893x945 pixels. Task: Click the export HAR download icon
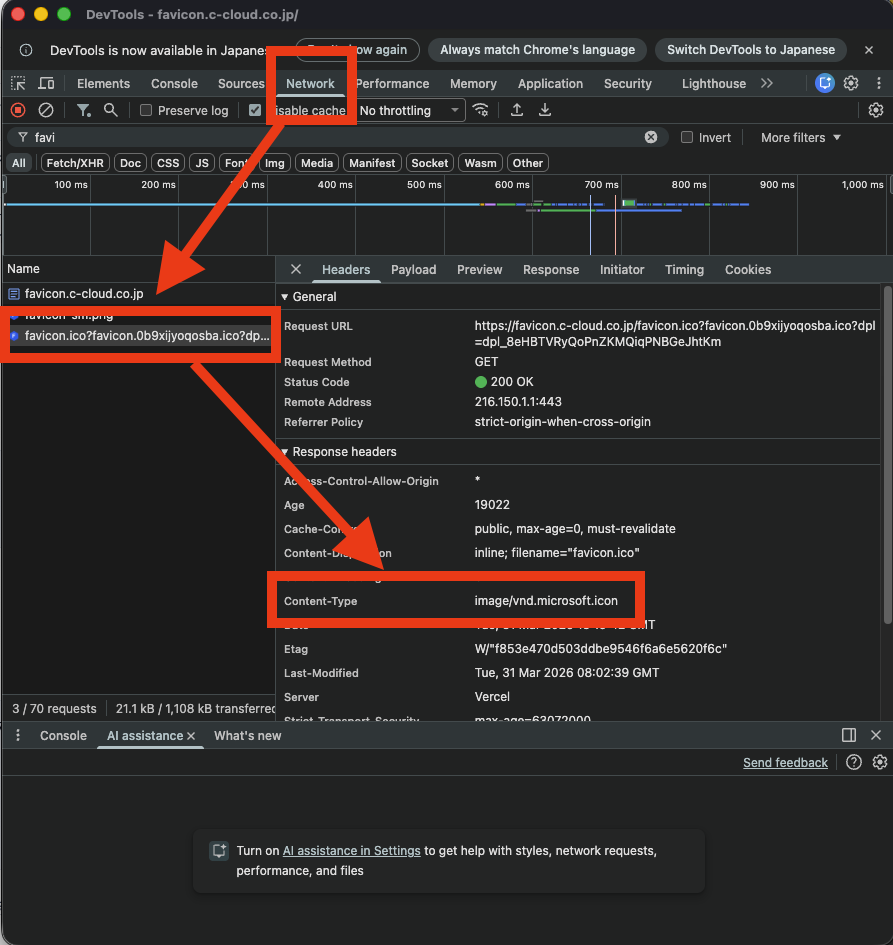(x=545, y=110)
